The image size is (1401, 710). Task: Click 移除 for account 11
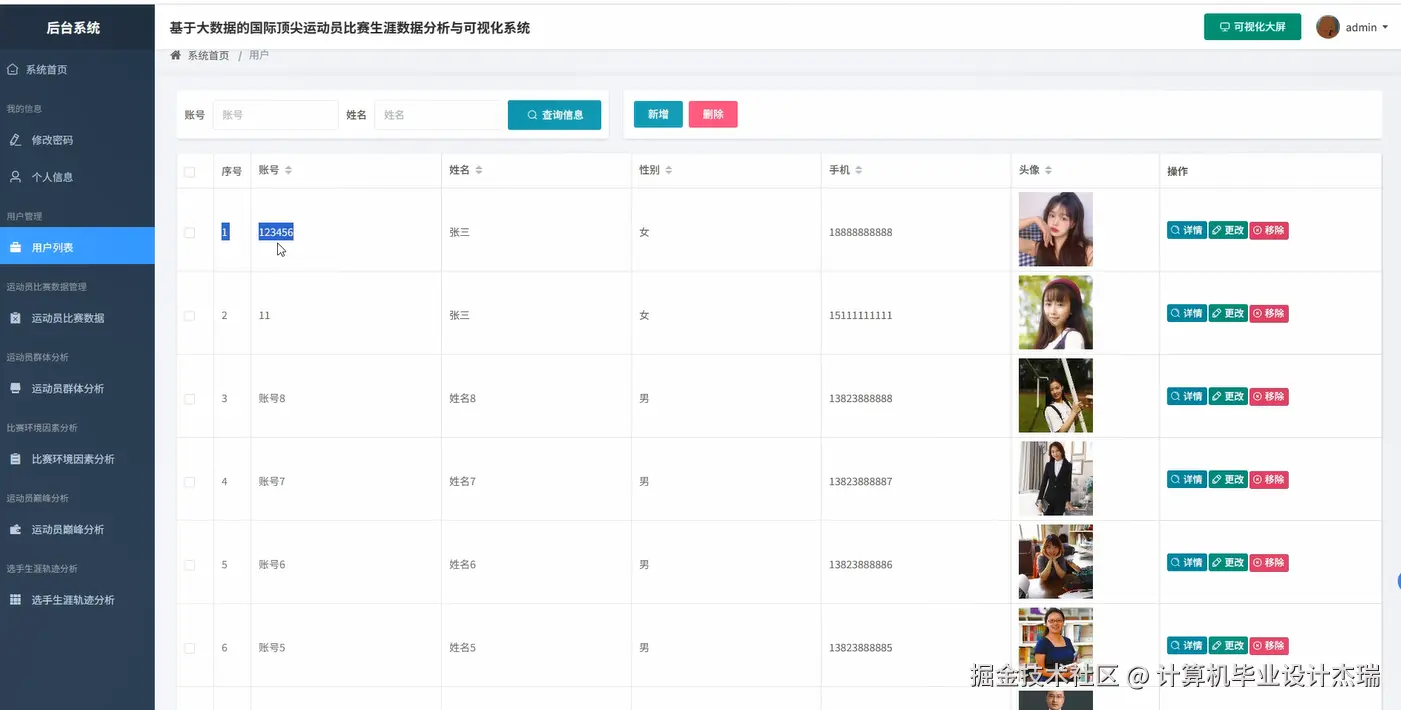1269,313
